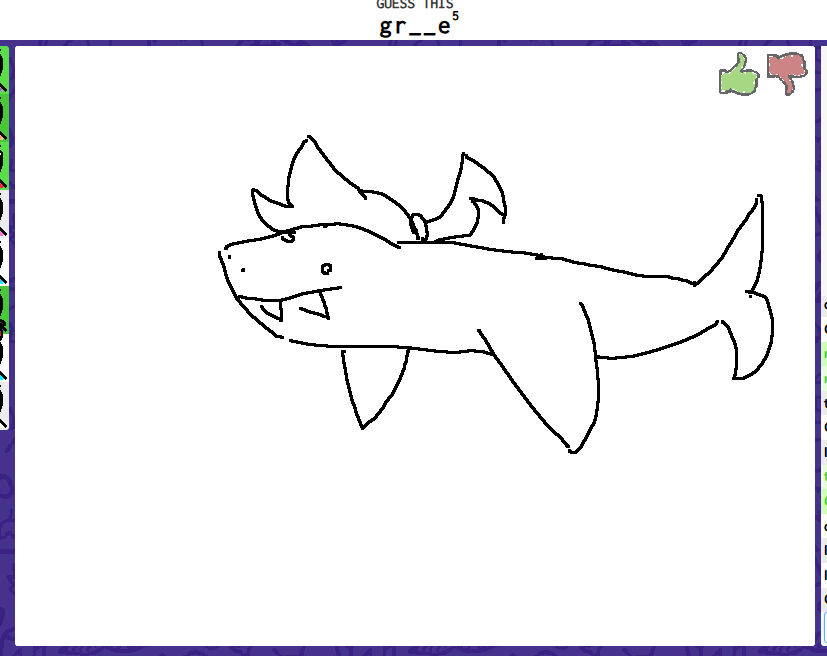The width and height of the screenshot is (827, 656).
Task: Click the letter count number 5
Action: point(455,16)
